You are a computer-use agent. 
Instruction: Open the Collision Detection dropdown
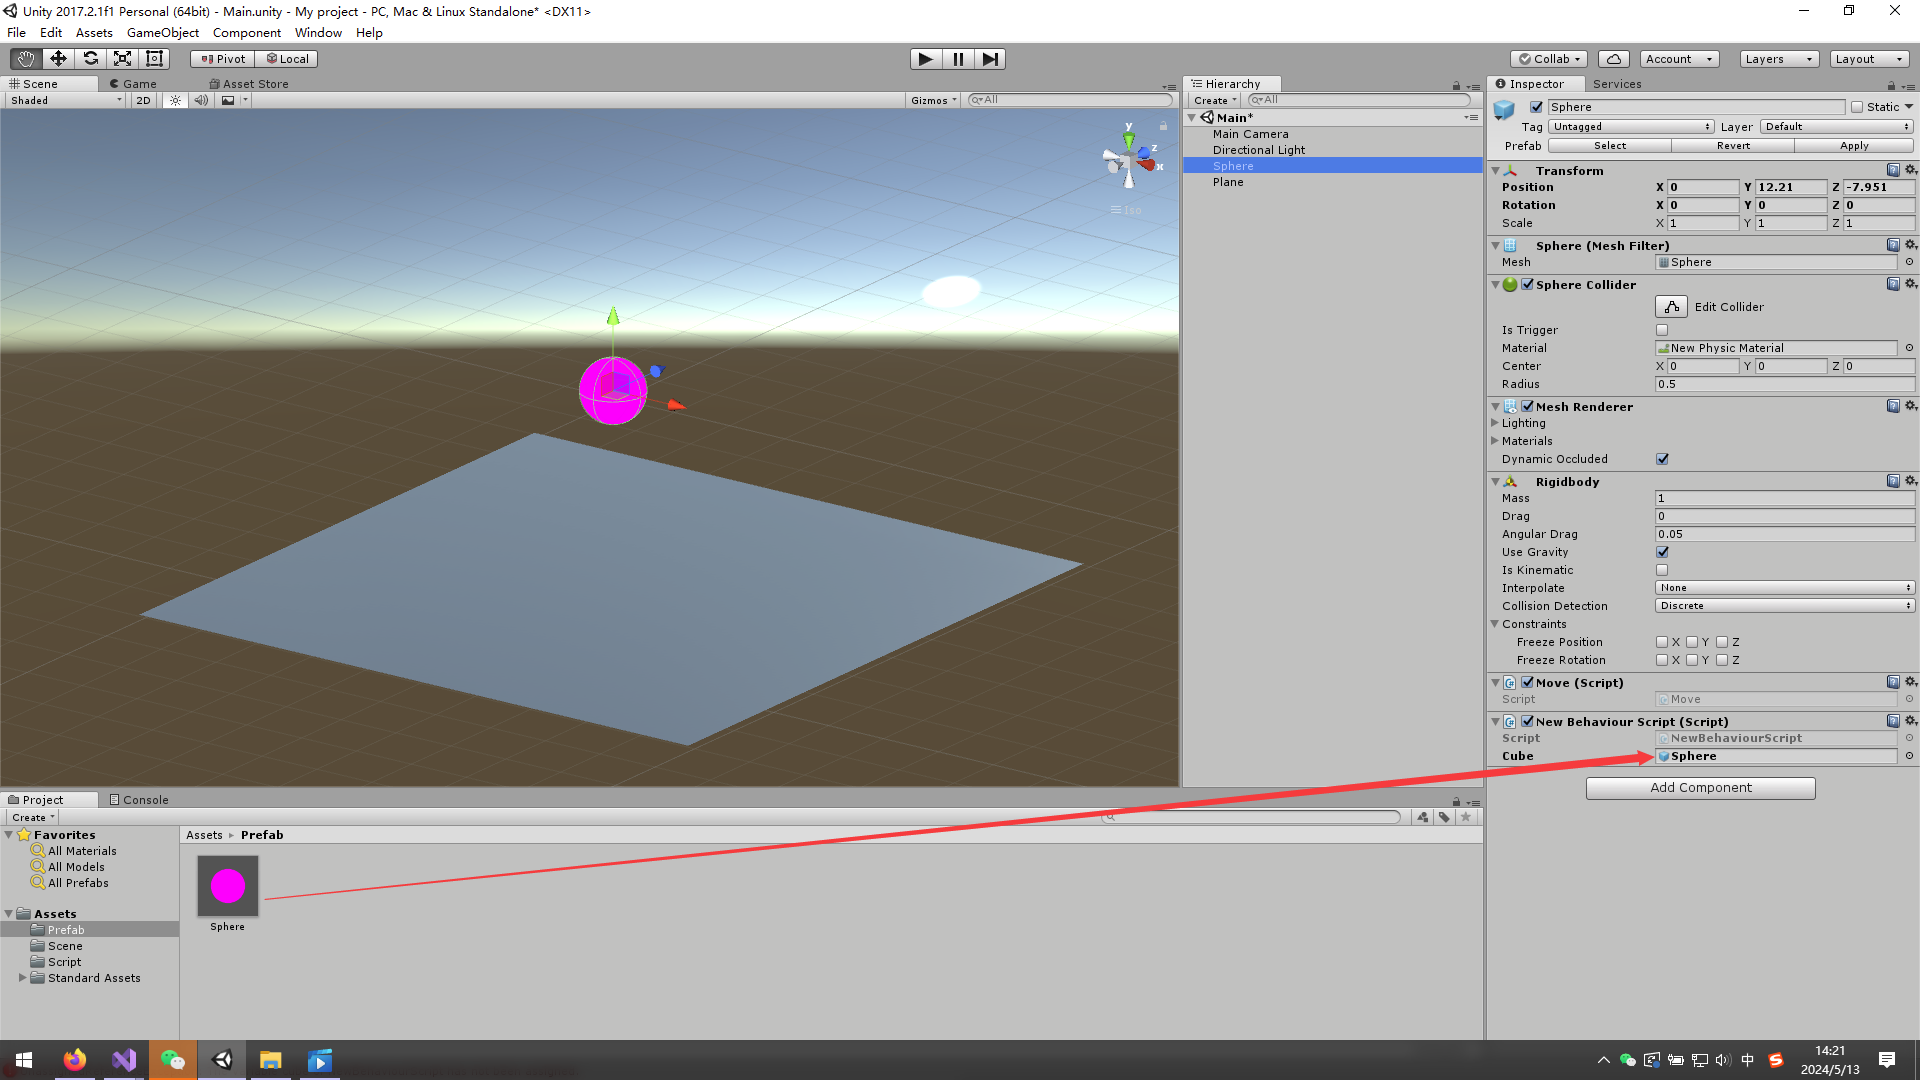point(1784,605)
